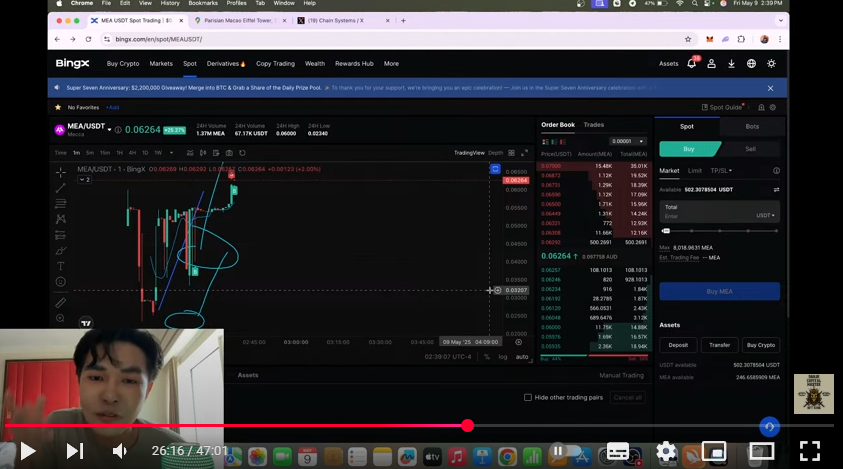Open more timeframes dropdown arrow
Screen dimensions: 843x469
(x=172, y=153)
